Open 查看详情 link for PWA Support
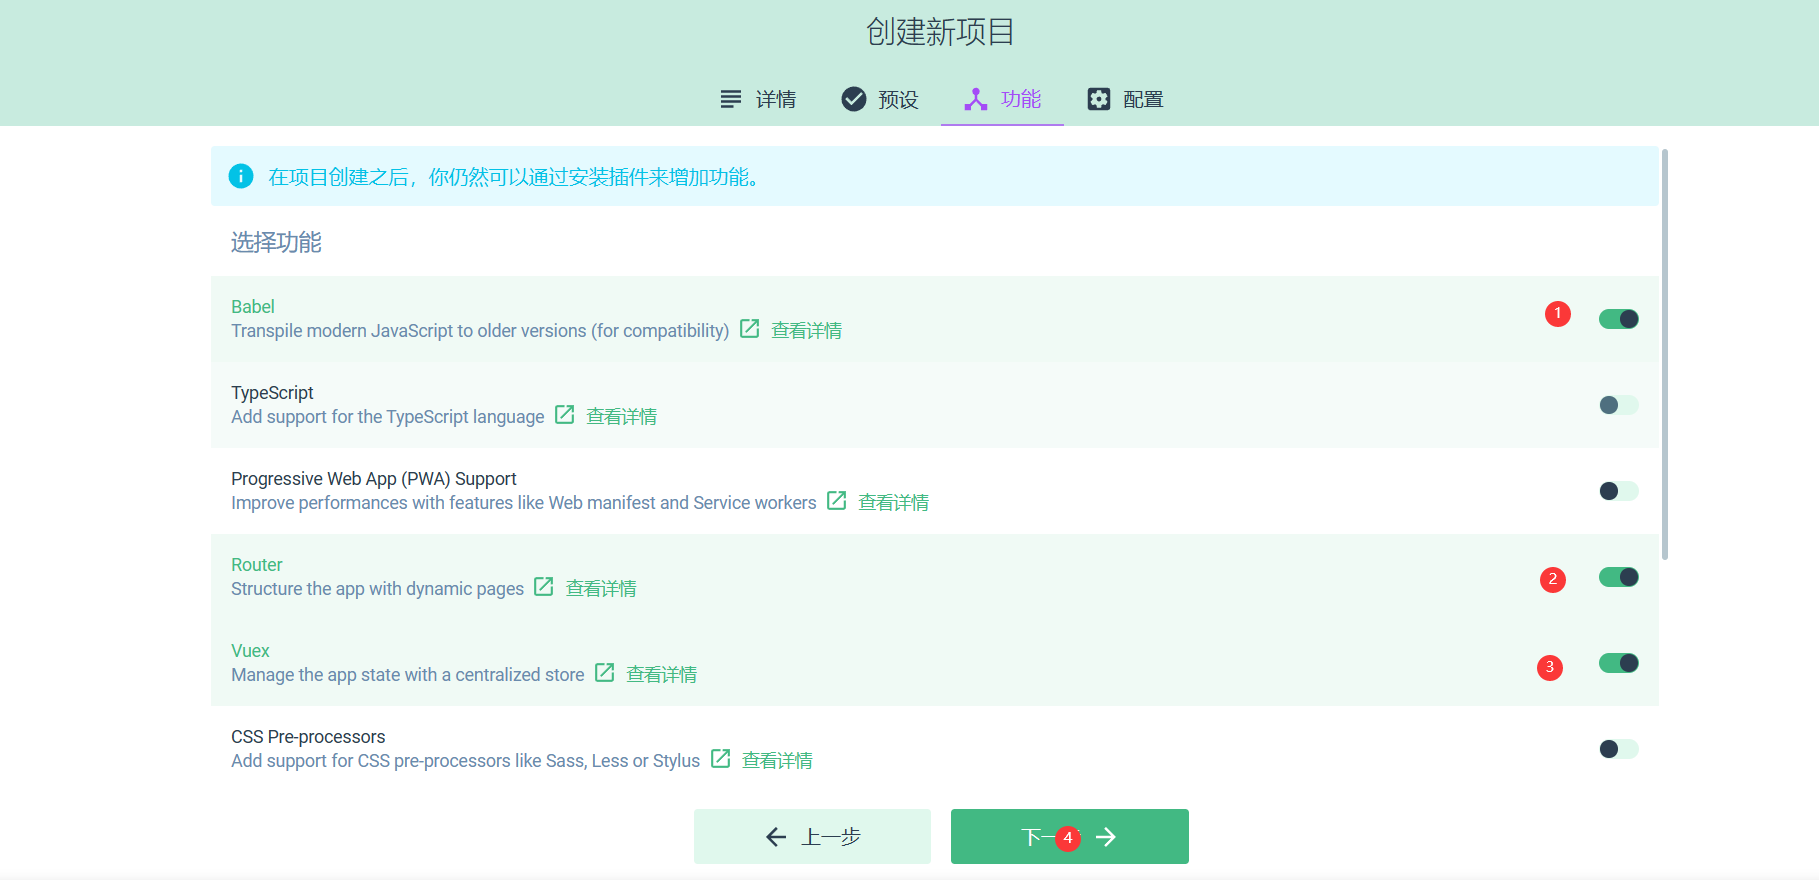1819x880 pixels. (x=893, y=502)
